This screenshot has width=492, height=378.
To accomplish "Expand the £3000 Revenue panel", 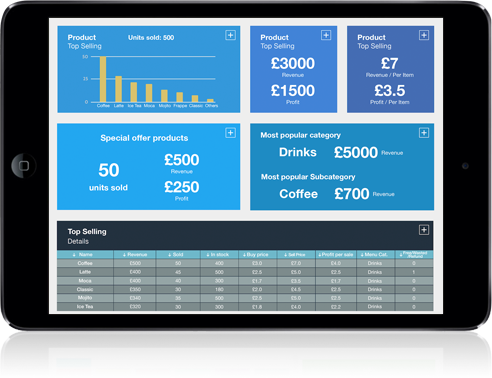I will click(x=326, y=35).
